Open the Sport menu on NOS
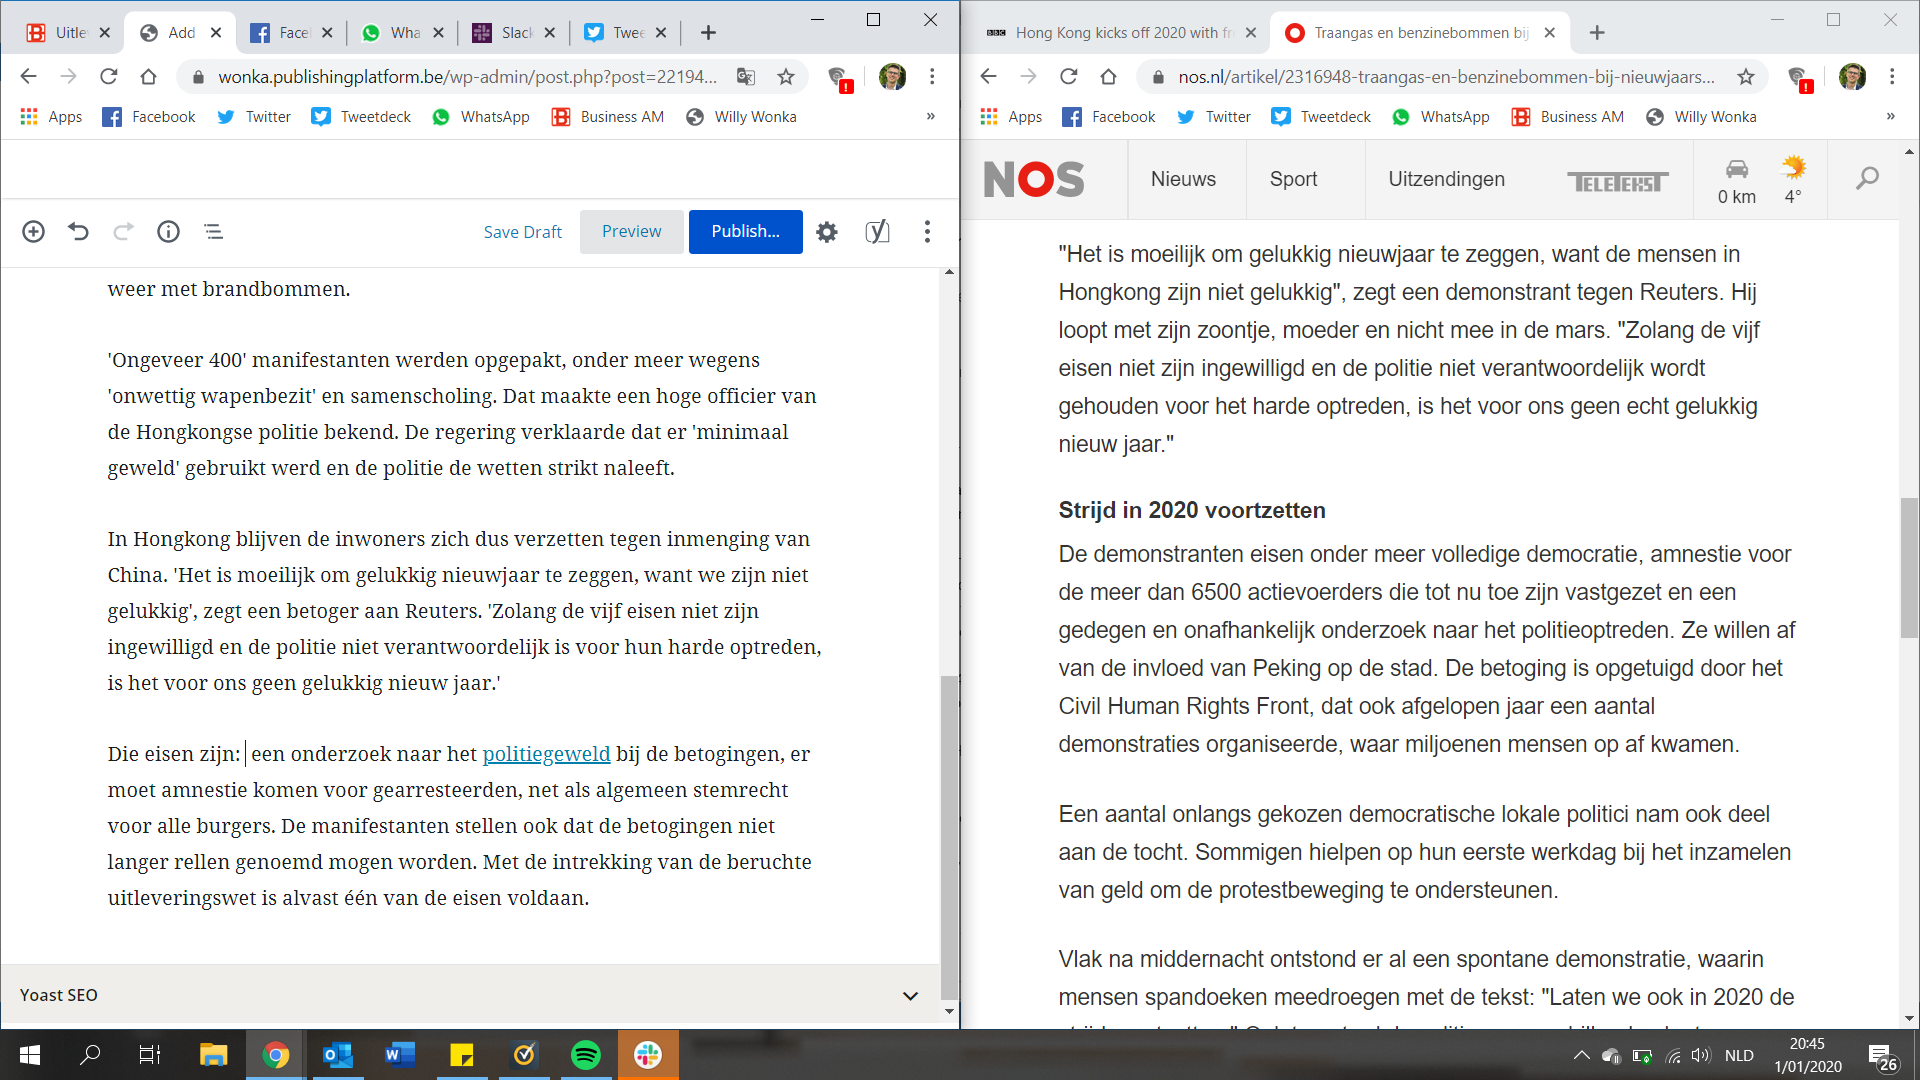The image size is (1920, 1080). click(1293, 179)
